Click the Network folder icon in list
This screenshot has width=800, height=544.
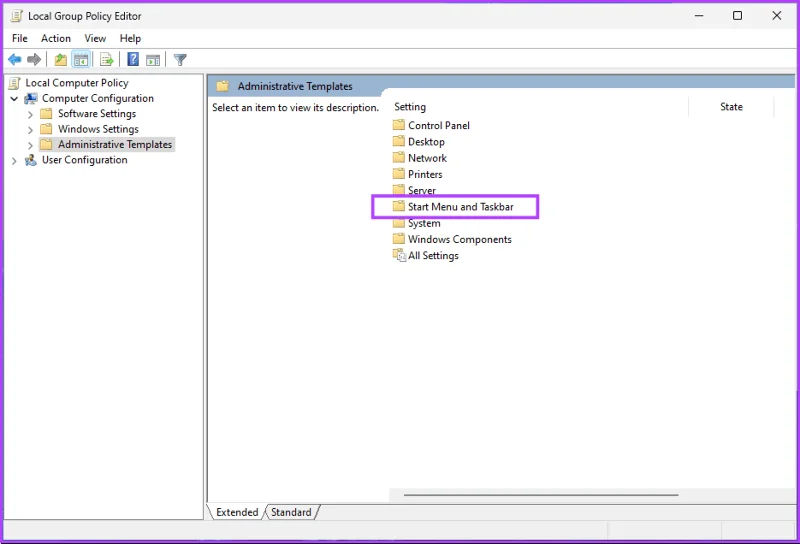pyautogui.click(x=399, y=158)
